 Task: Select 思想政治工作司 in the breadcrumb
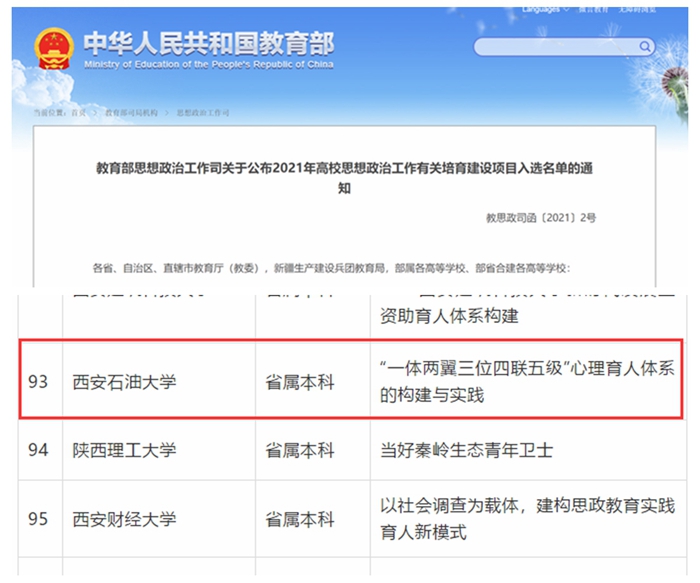coord(203,113)
